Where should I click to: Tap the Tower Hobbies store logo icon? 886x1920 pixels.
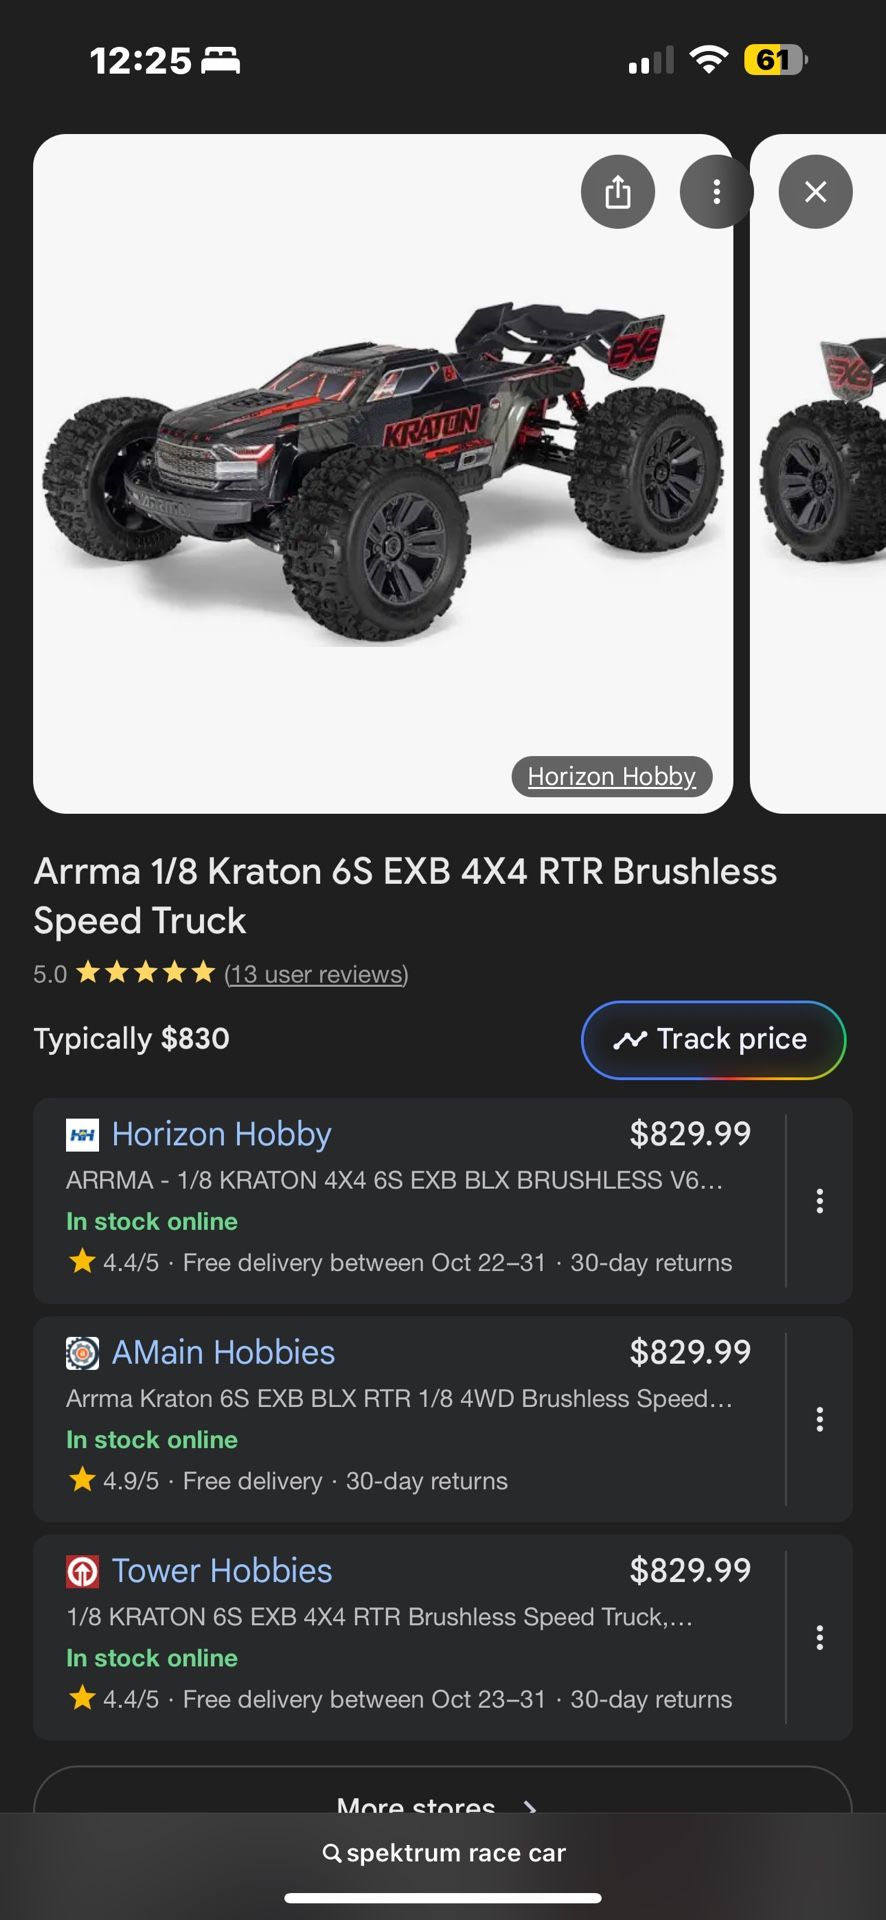point(82,1571)
